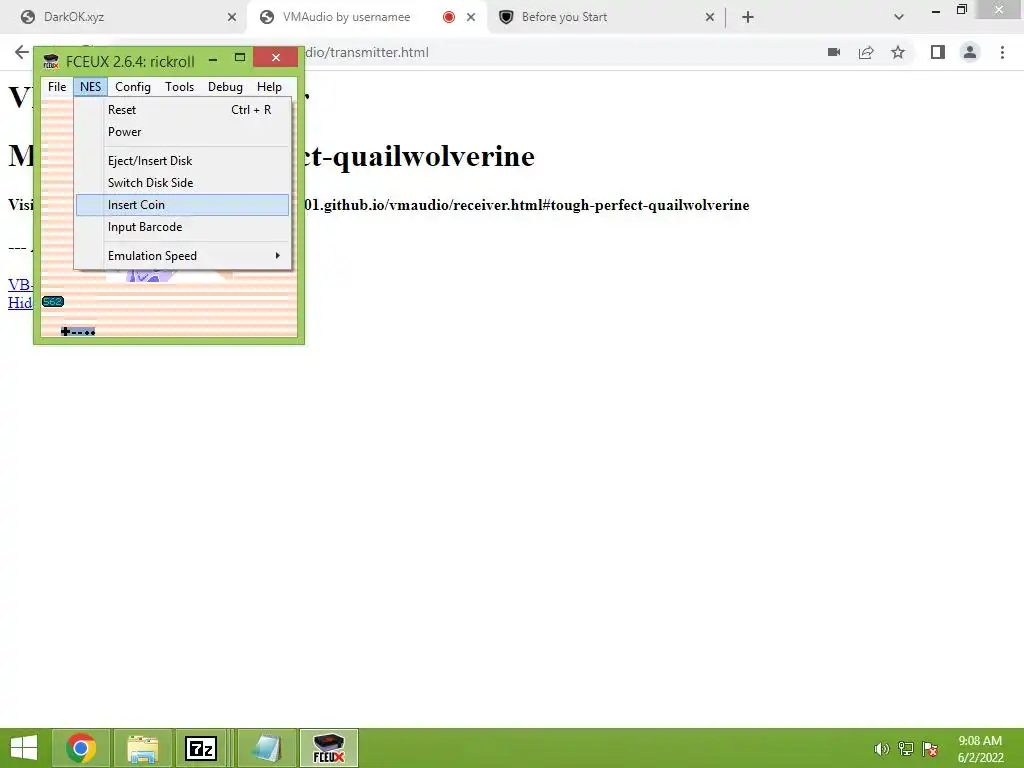The width and height of the screenshot is (1024, 768).
Task: Select Eject/Insert Disk menu entry
Action: (x=182, y=161)
